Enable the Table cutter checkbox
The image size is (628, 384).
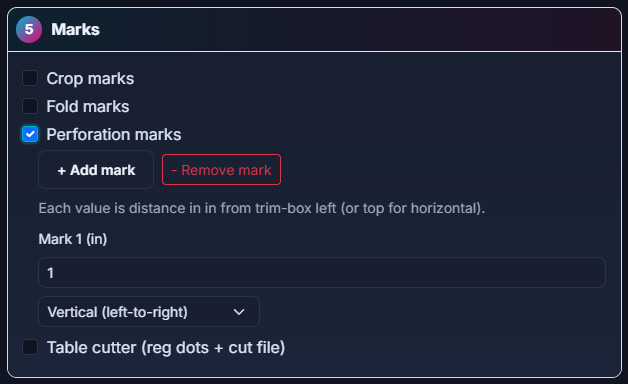[30, 347]
